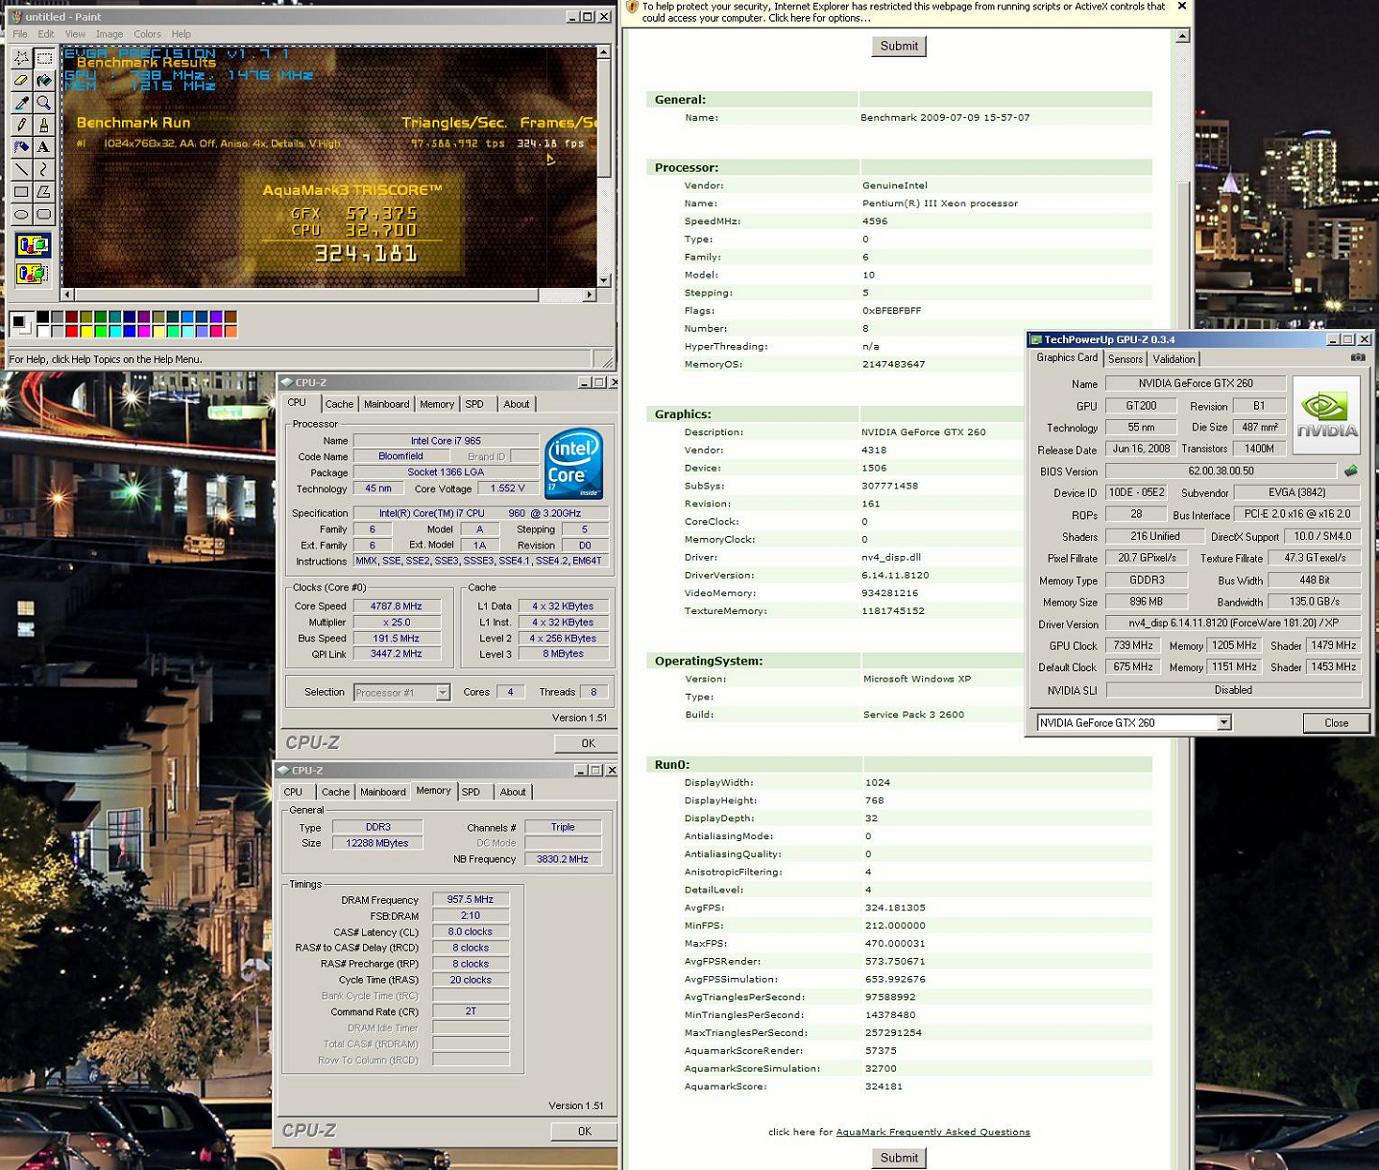Select the rectangular Select tool in Paint
The height and width of the screenshot is (1170, 1379).
point(44,58)
